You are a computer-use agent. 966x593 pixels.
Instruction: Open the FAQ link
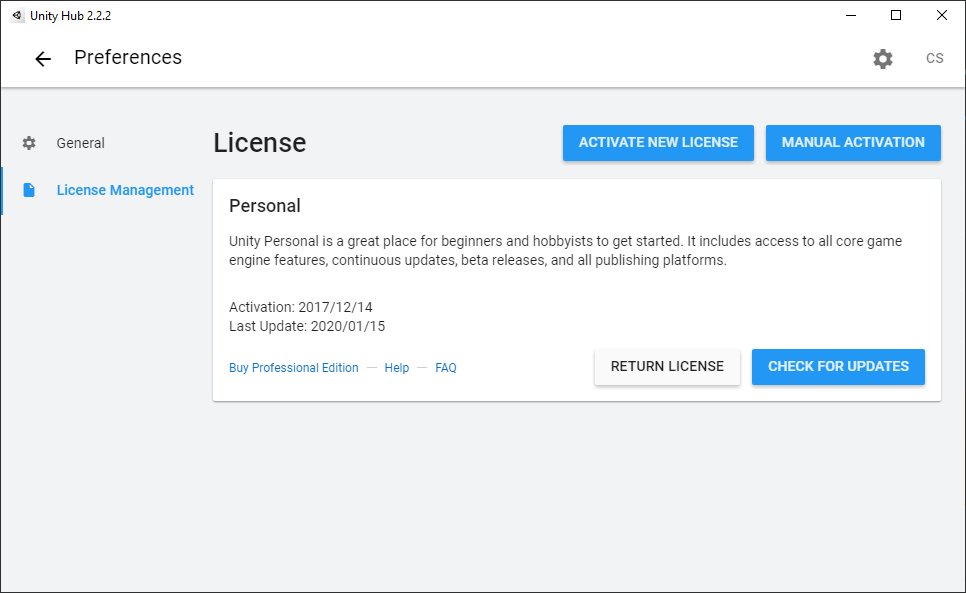pos(446,368)
